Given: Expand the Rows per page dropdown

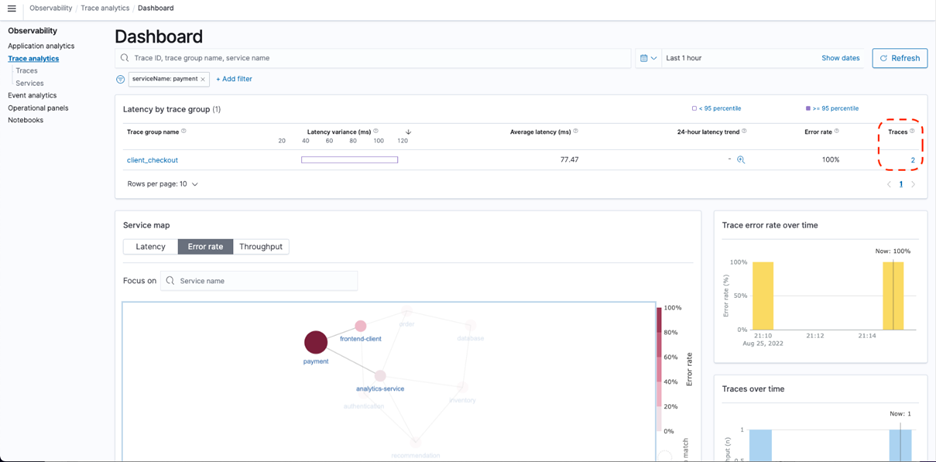Looking at the screenshot, I should (162, 184).
